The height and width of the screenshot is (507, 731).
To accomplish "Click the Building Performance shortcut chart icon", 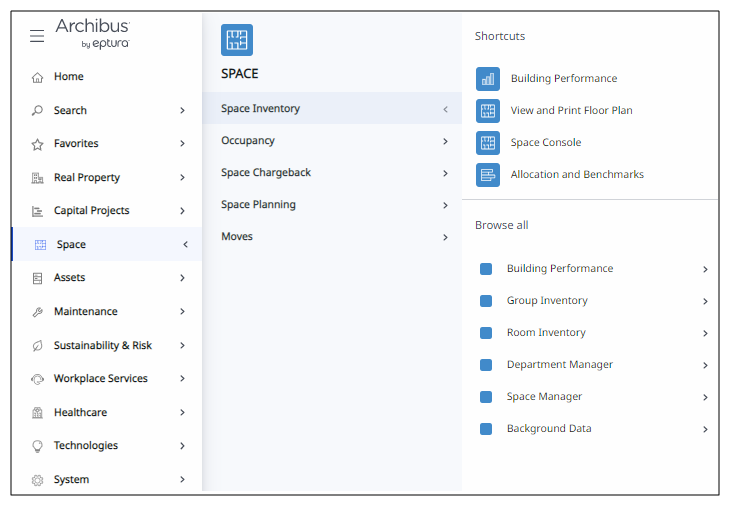I will [x=488, y=79].
